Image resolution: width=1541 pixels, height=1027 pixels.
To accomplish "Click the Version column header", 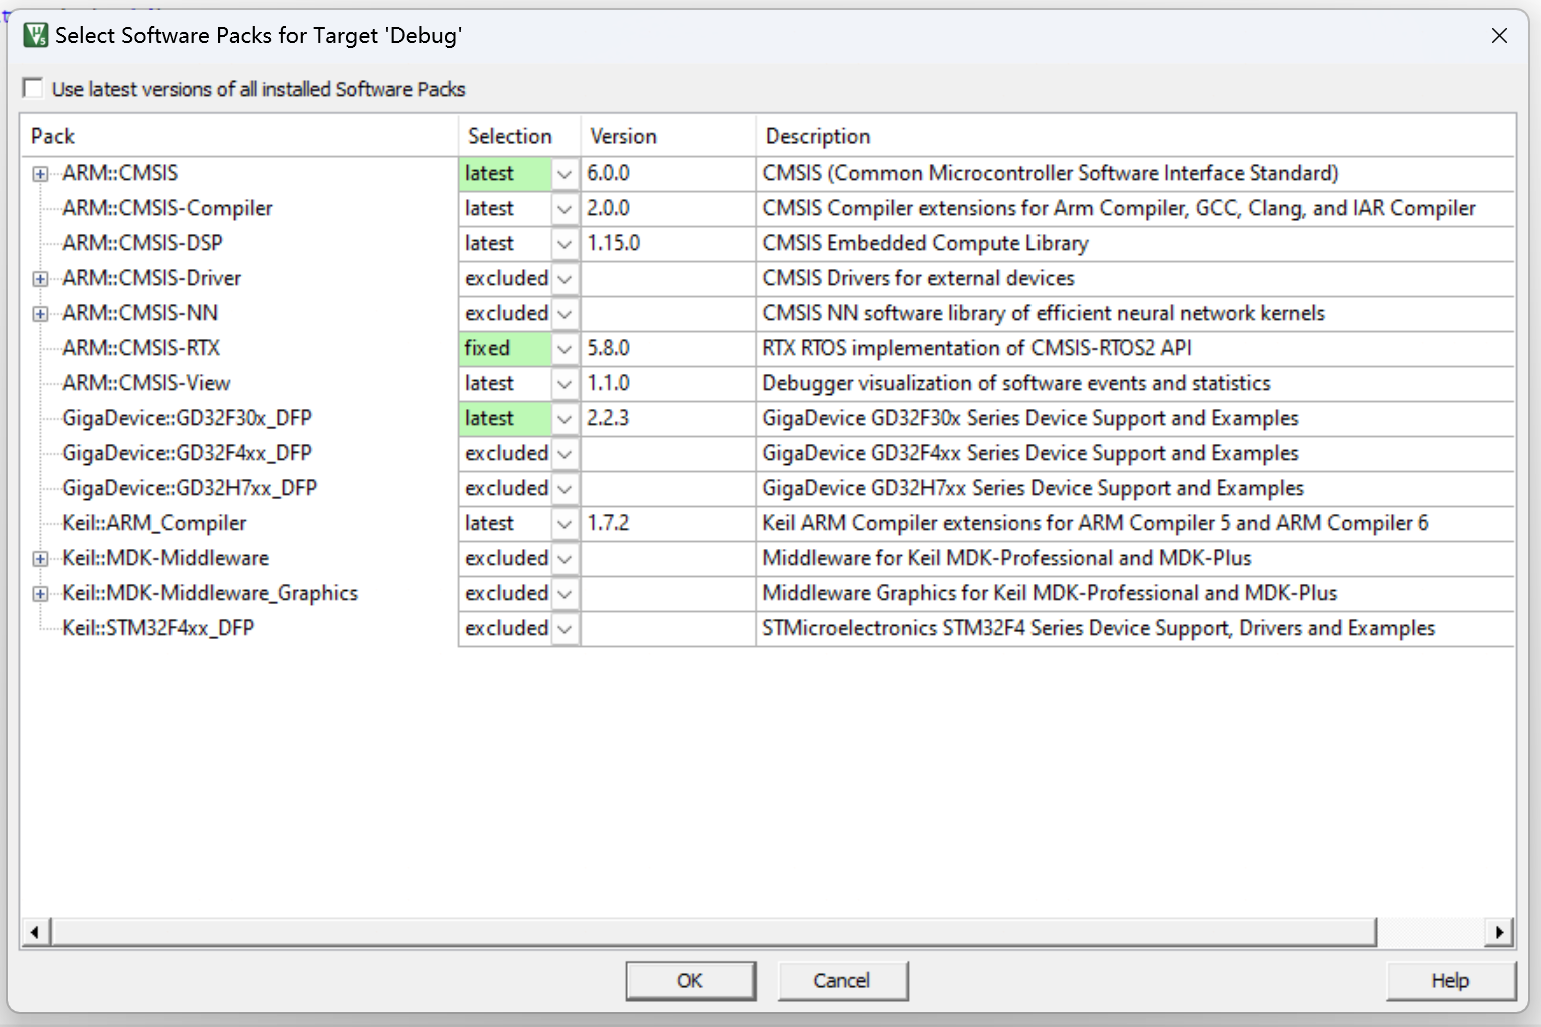I will click(x=668, y=136).
